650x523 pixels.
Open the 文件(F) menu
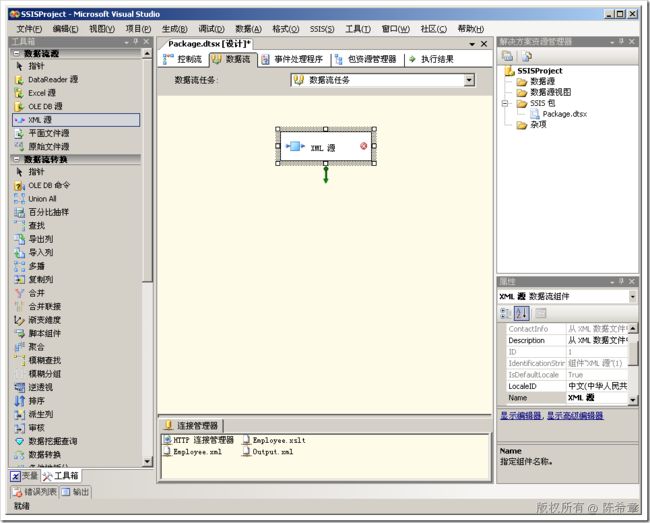tap(29, 29)
